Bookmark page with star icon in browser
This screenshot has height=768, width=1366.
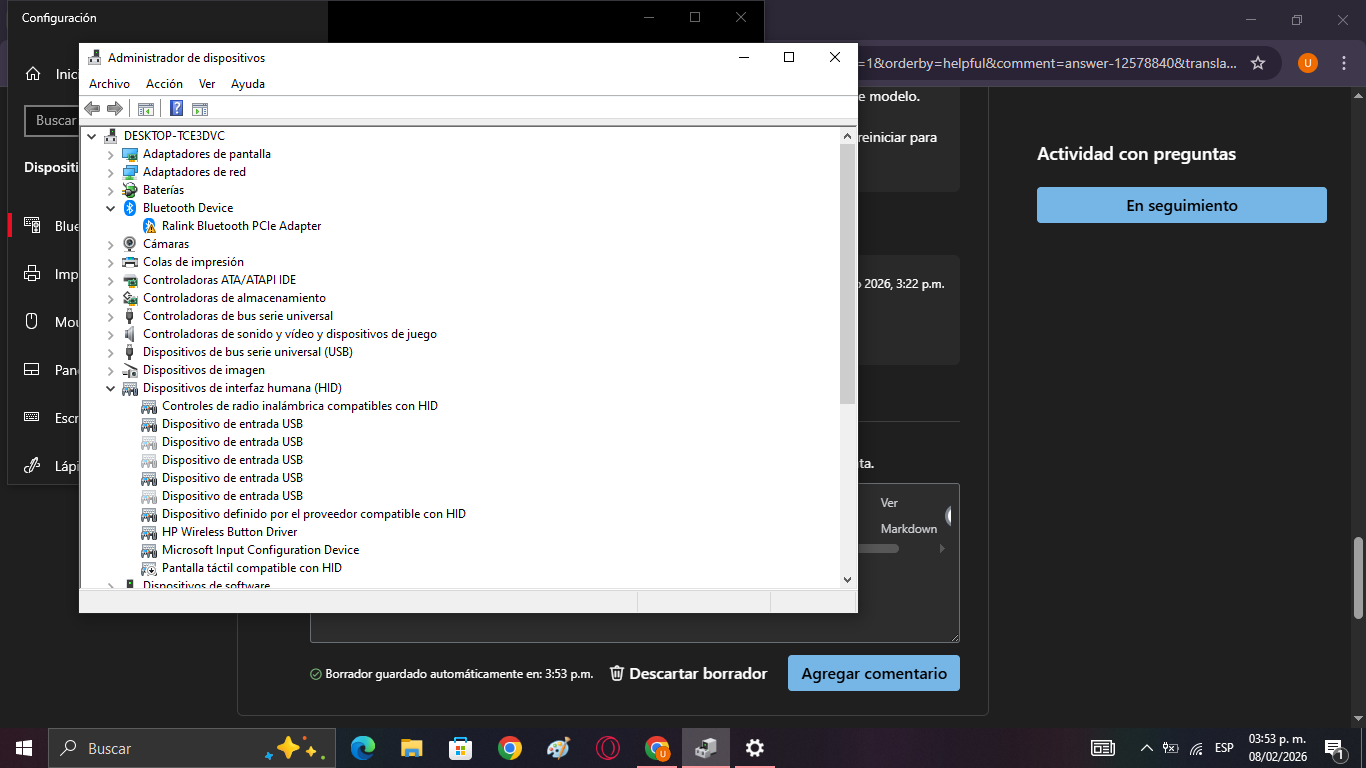tap(1258, 63)
